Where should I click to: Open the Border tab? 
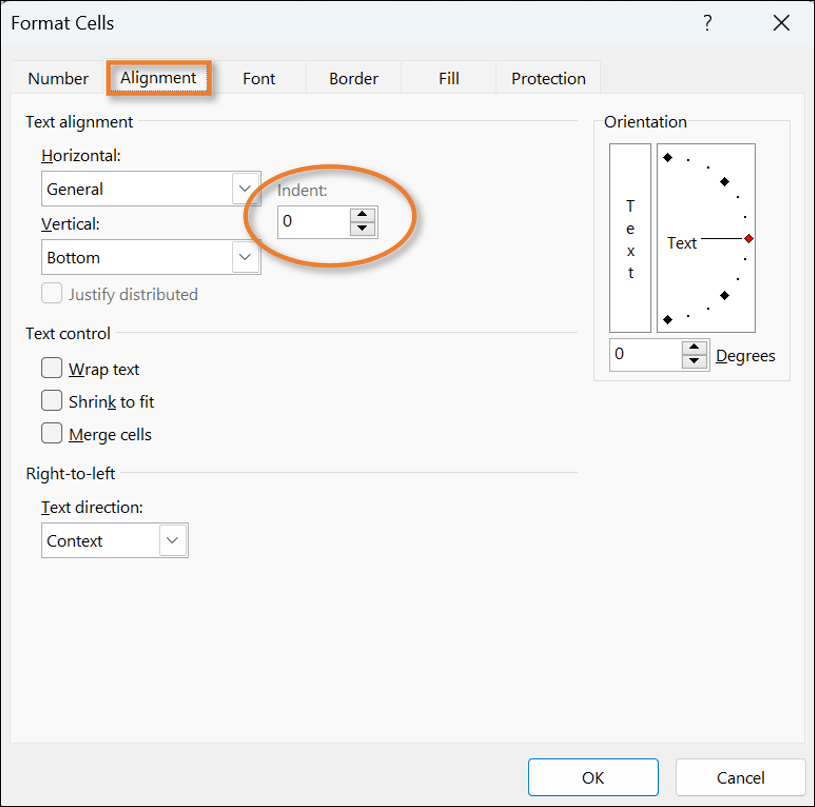354,78
